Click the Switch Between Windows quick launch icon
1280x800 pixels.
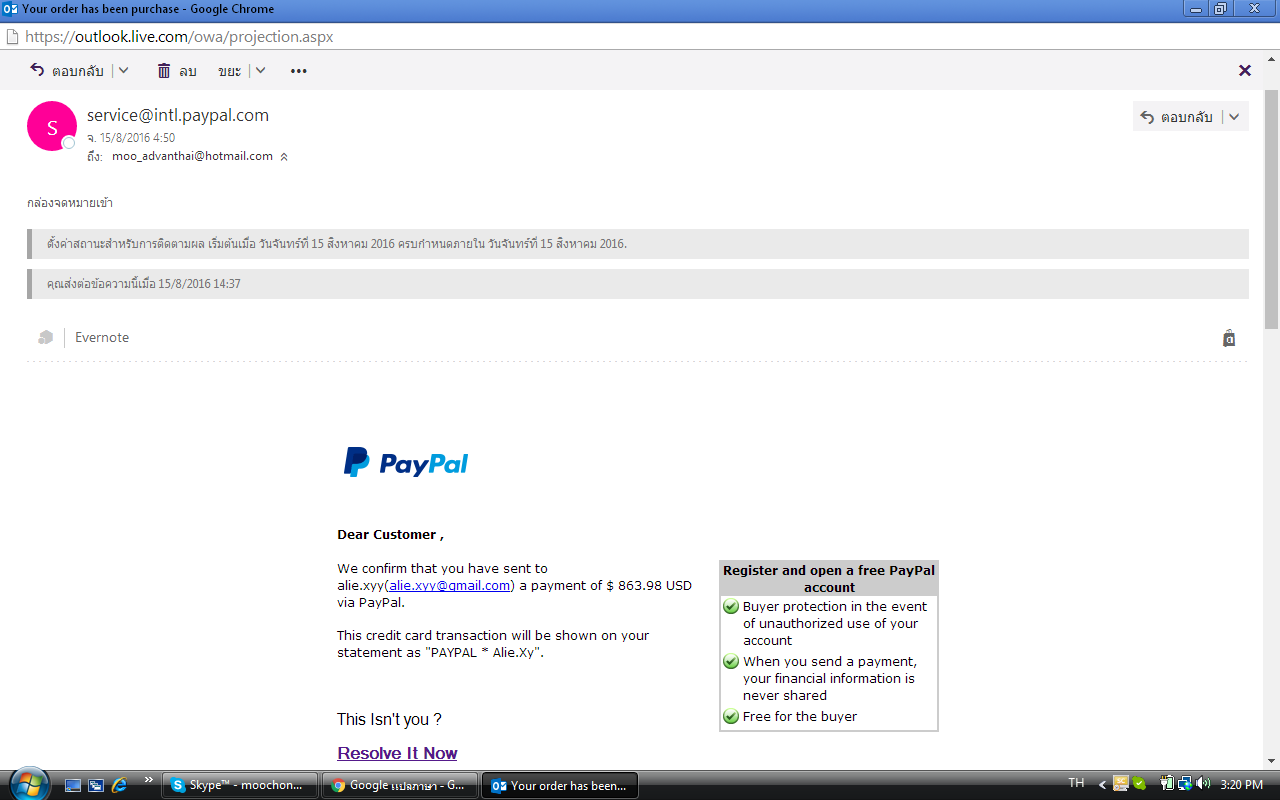point(96,785)
